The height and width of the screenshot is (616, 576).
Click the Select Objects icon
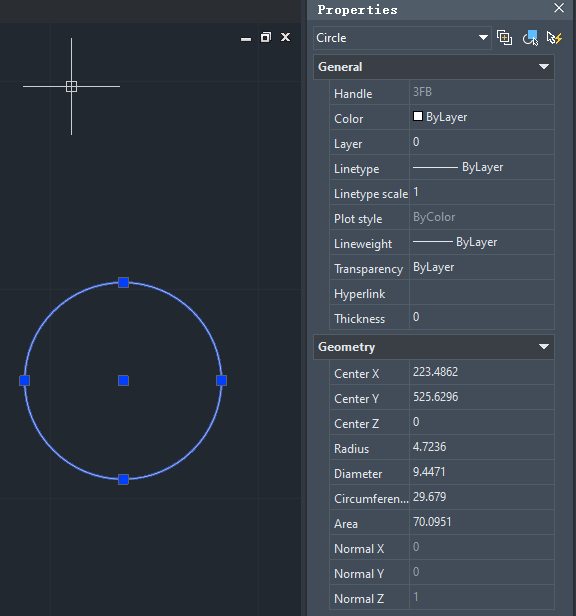click(x=530, y=38)
